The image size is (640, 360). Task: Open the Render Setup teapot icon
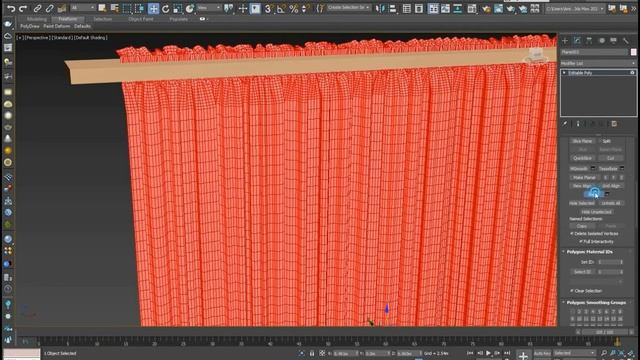[486, 8]
